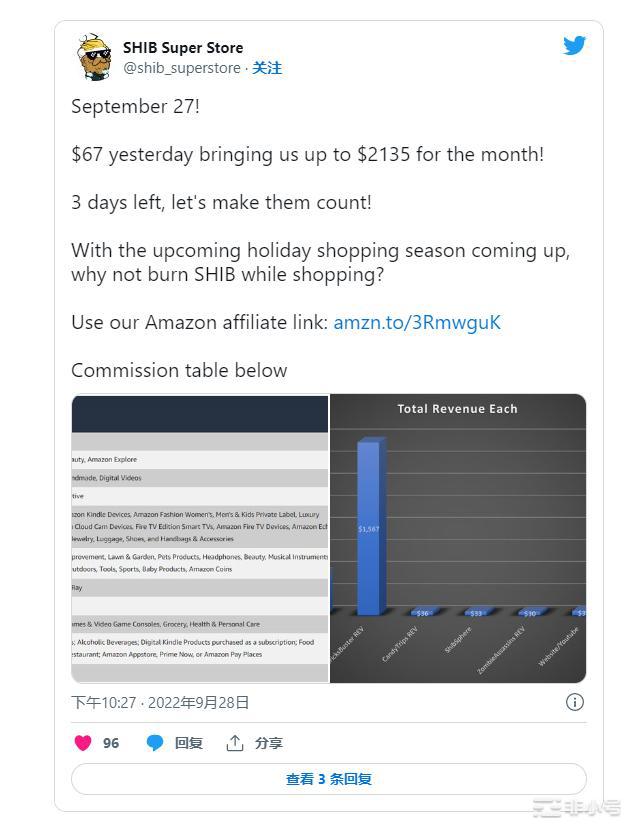The height and width of the screenshot is (826, 629).
Task: Click the like count 96
Action: coord(111,743)
